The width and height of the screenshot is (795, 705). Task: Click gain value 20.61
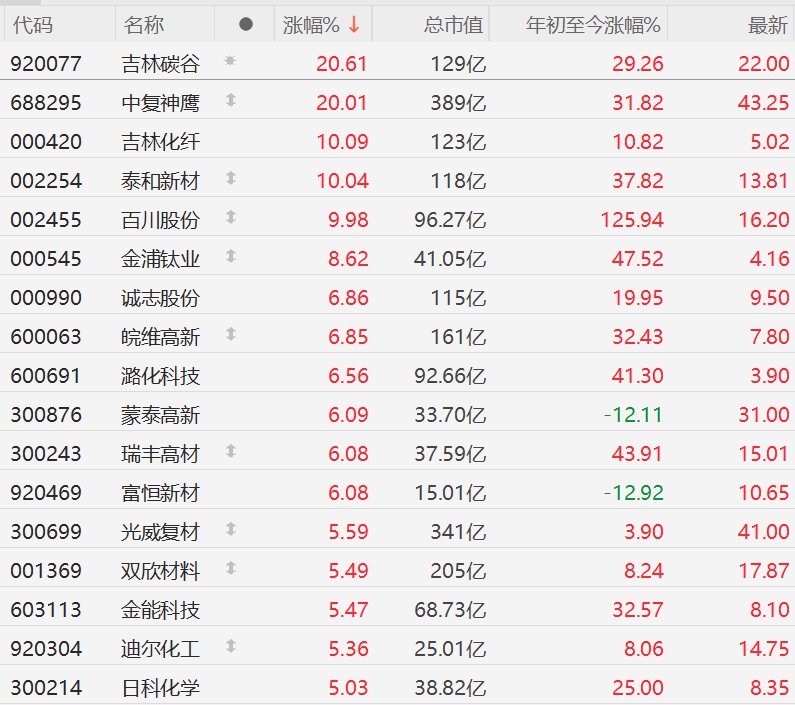(342, 64)
